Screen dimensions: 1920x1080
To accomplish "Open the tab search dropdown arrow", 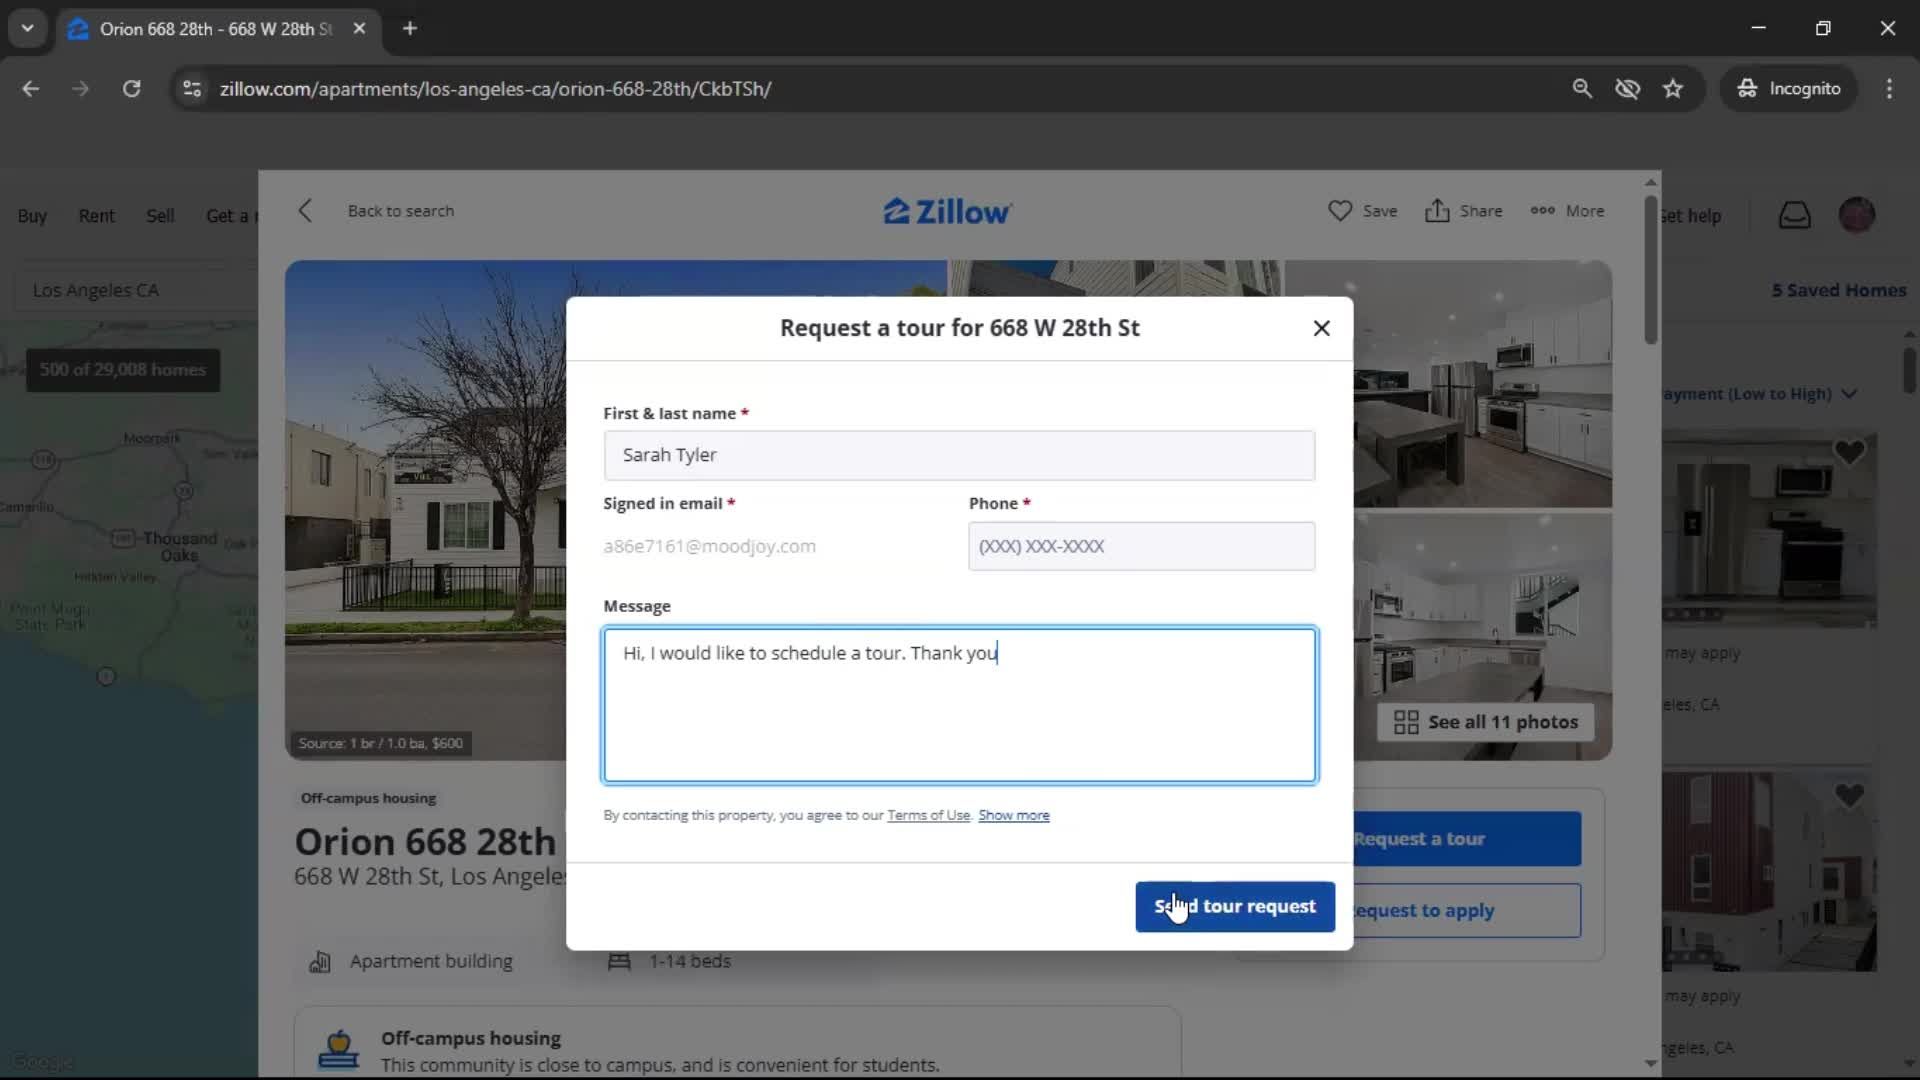I will point(27,28).
